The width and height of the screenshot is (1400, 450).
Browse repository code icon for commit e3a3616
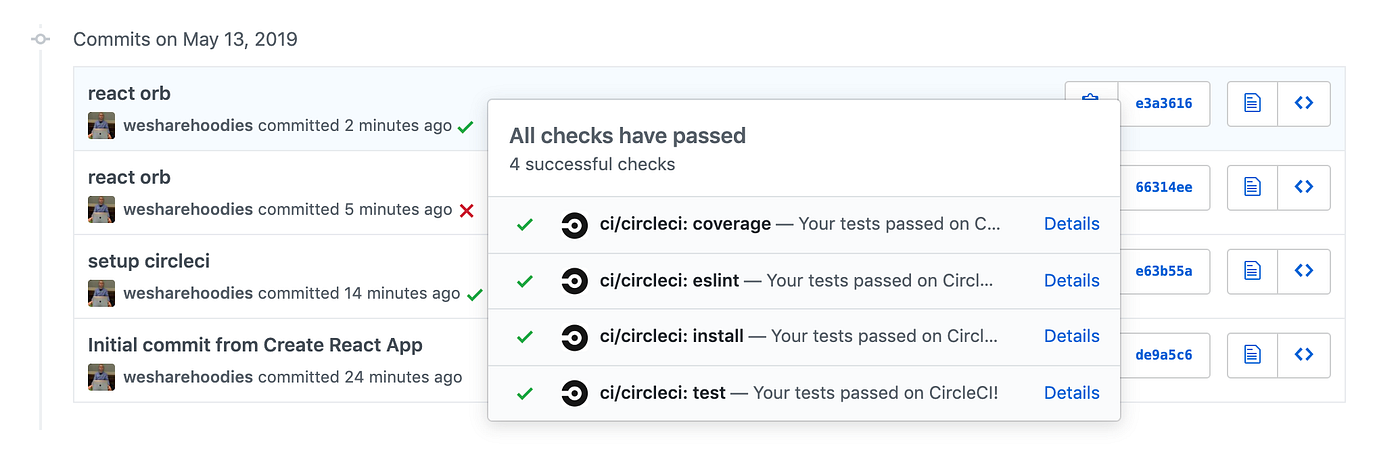[1304, 103]
